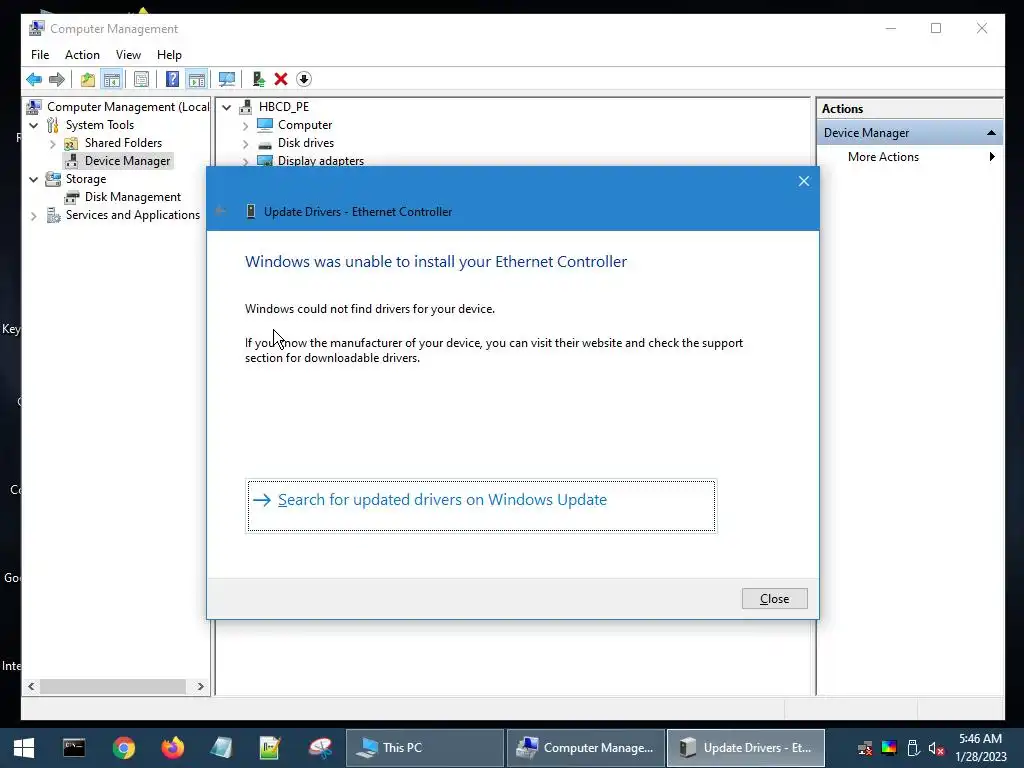
Task: Open the green notepad taskbar icon
Action: click(270, 748)
